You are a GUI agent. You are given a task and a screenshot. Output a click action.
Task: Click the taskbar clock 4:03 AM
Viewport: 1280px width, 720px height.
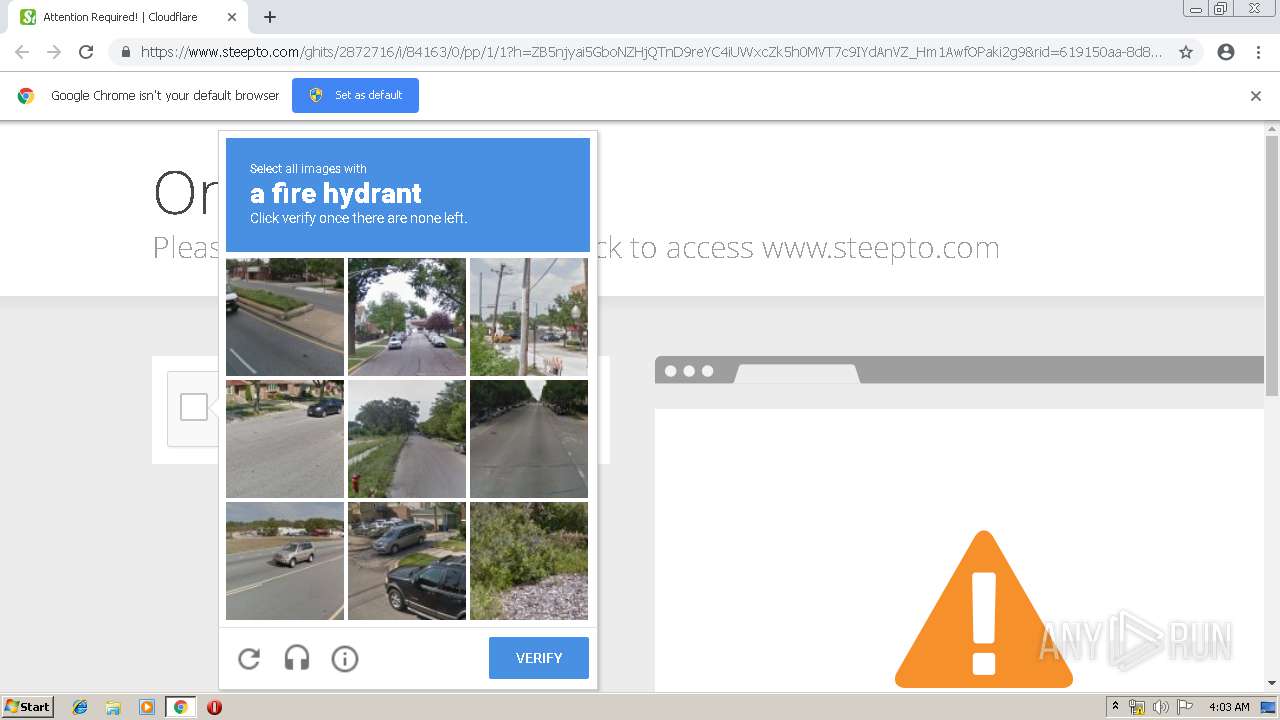point(1229,707)
